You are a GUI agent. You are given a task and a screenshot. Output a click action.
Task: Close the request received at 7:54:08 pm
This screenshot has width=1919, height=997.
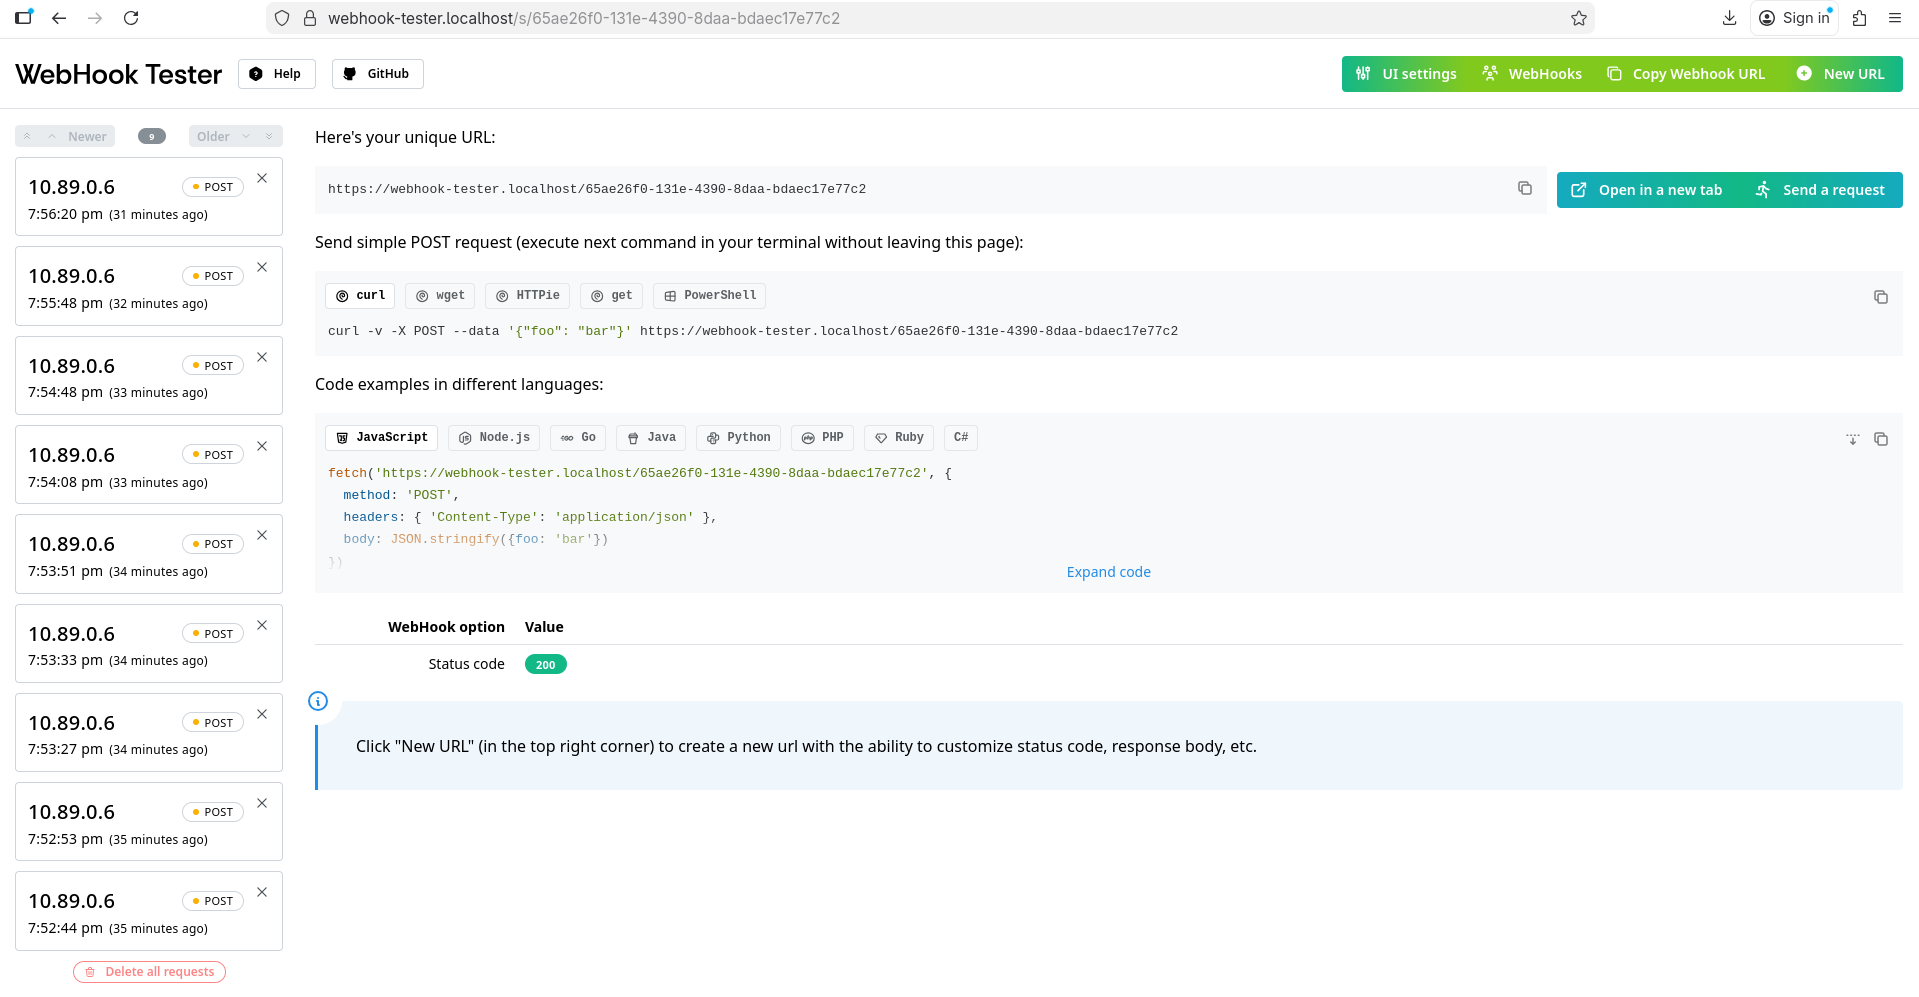pos(262,446)
